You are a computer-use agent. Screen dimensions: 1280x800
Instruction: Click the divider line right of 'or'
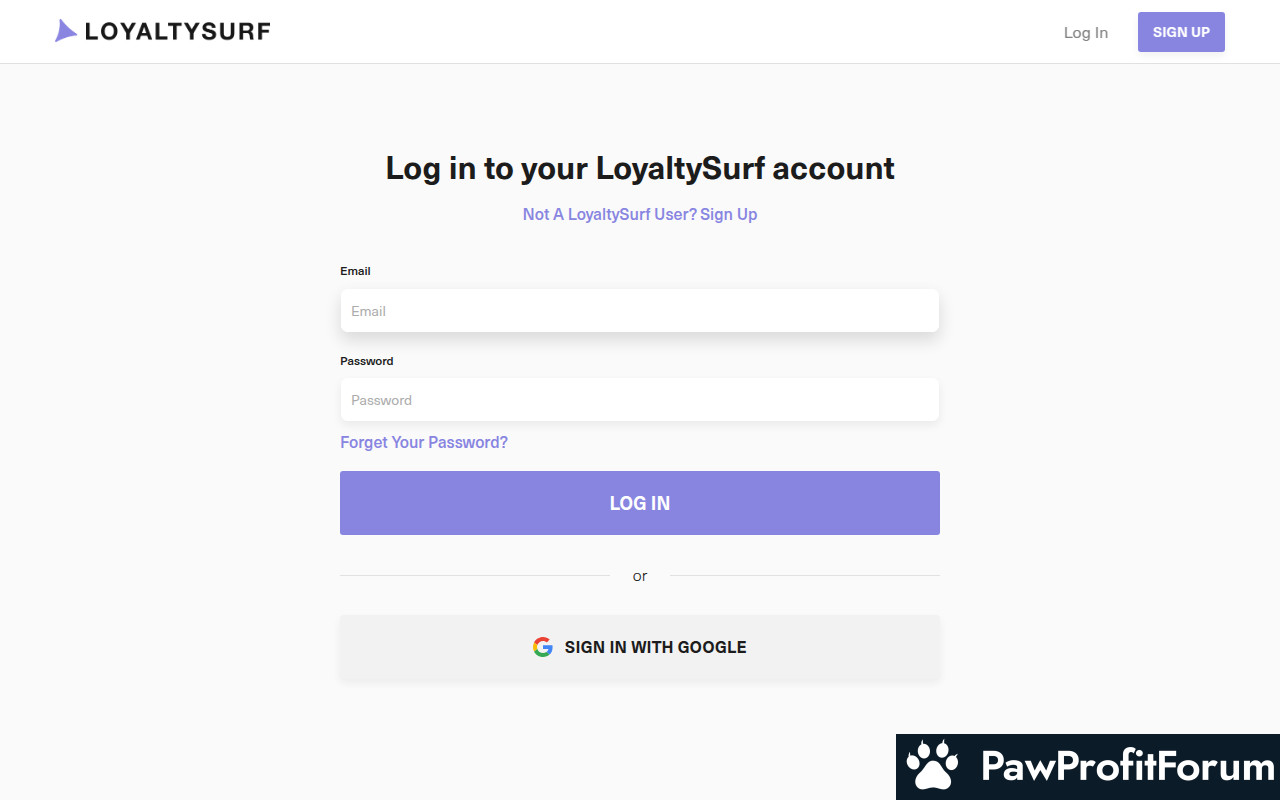tap(805, 576)
